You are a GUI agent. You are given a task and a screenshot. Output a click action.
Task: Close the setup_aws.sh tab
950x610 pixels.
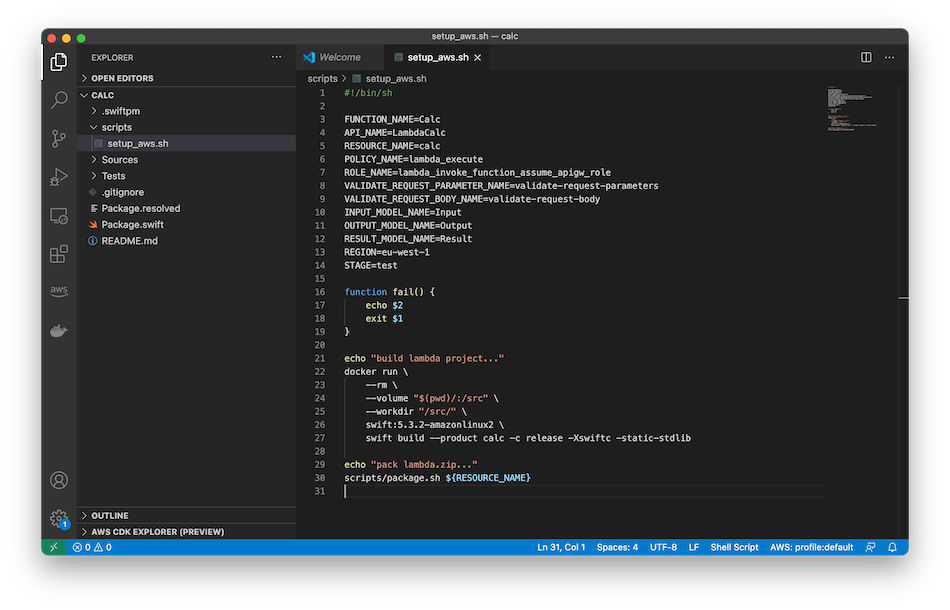point(477,58)
